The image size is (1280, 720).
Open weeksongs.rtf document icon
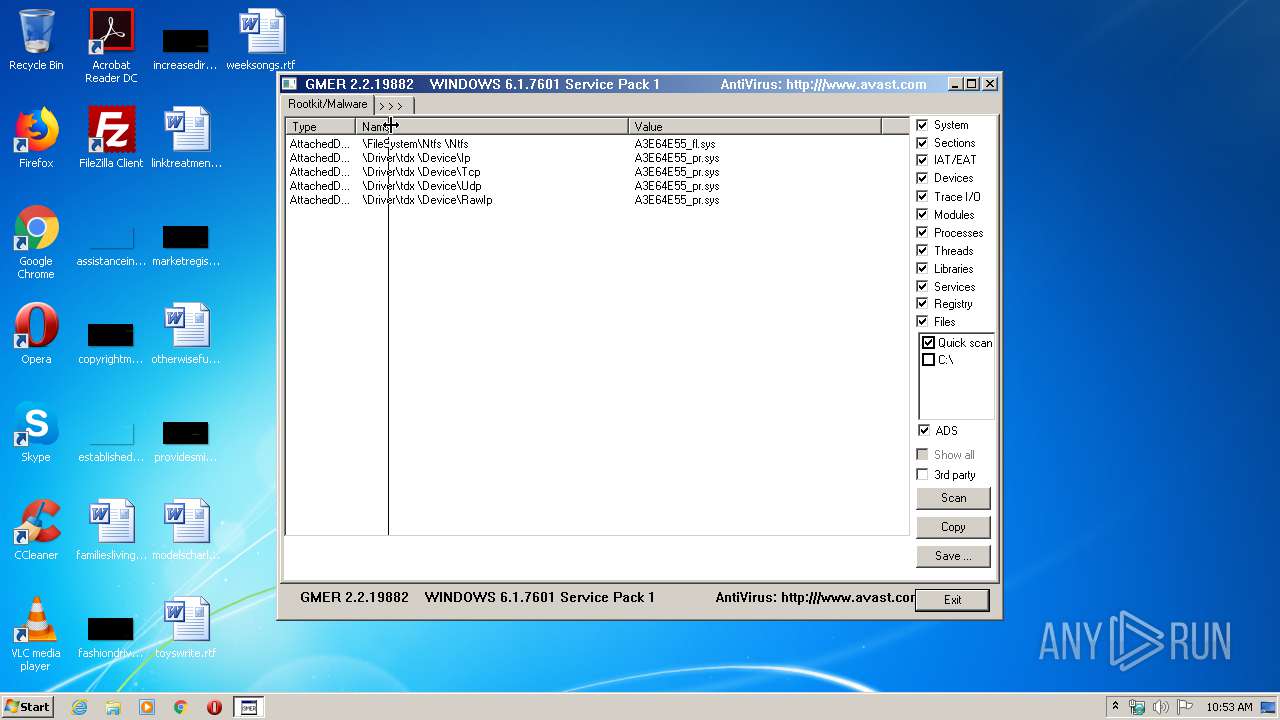260,40
